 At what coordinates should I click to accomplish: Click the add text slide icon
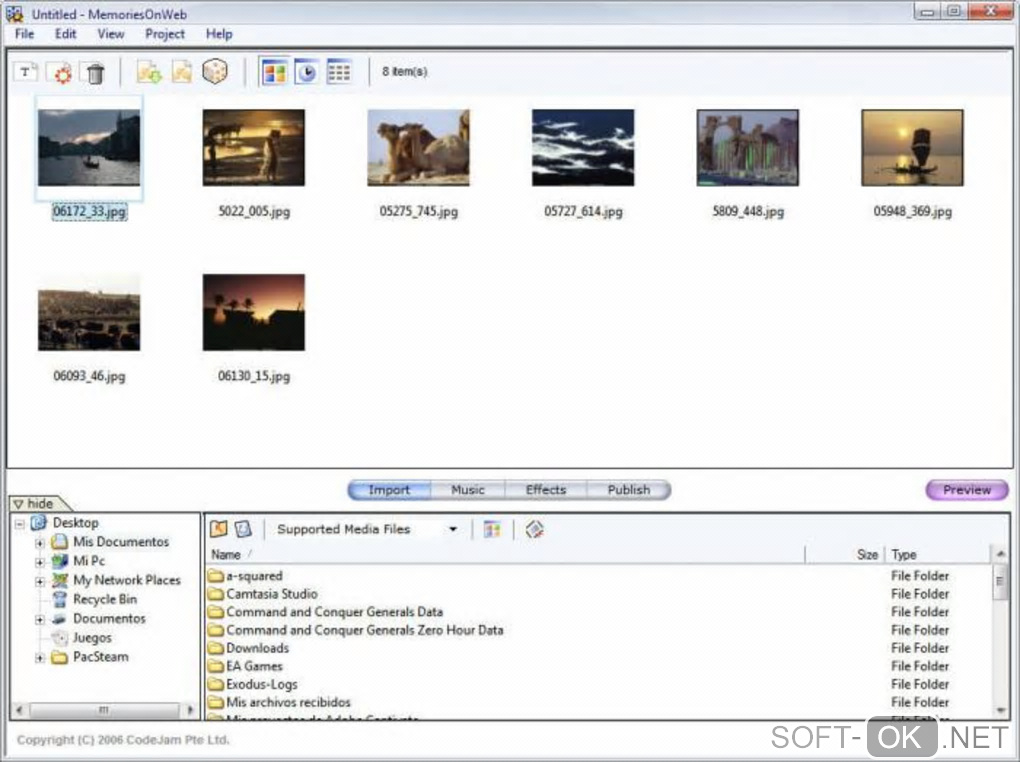[x=26, y=72]
